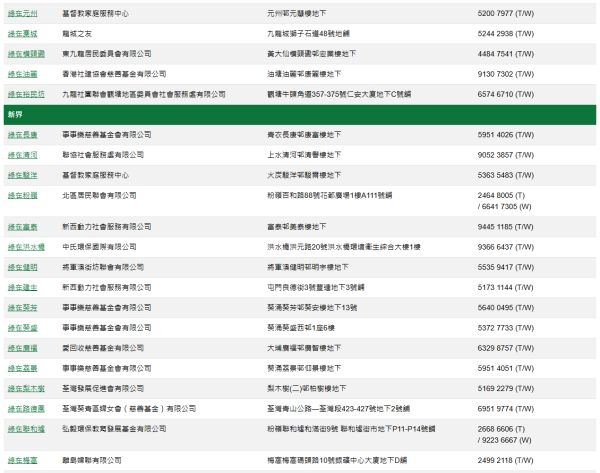Image resolution: width=600 pixels, height=473 pixels.
Task: Select address with 423-427號地下2號舖
Action: [x=338, y=409]
